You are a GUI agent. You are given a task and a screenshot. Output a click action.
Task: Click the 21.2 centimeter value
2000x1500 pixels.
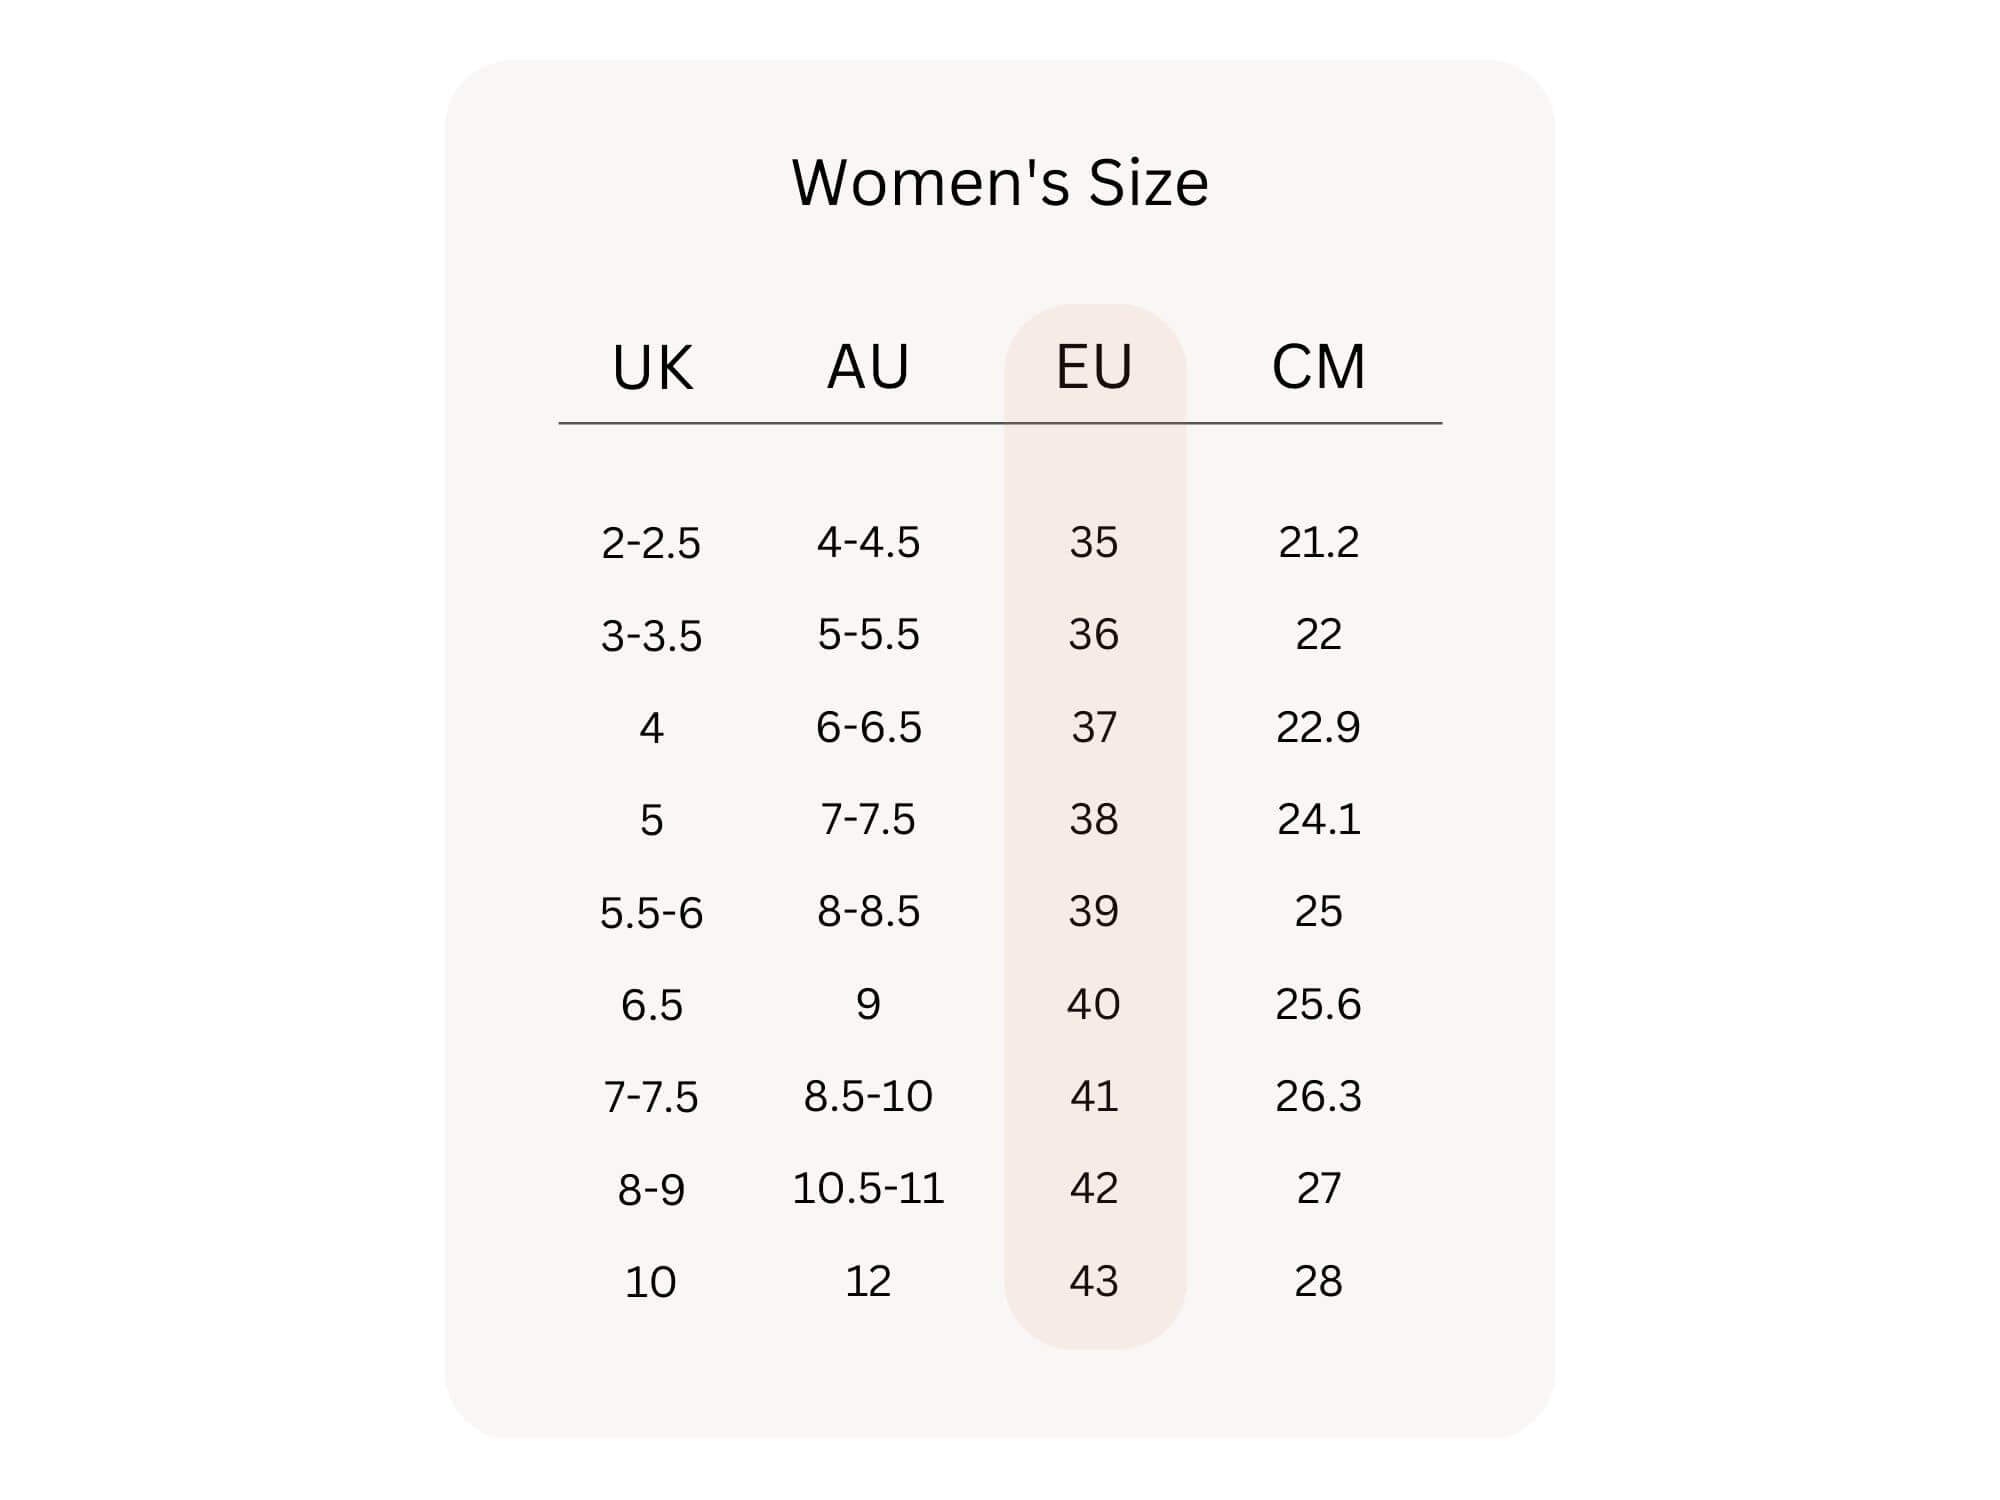[1318, 542]
